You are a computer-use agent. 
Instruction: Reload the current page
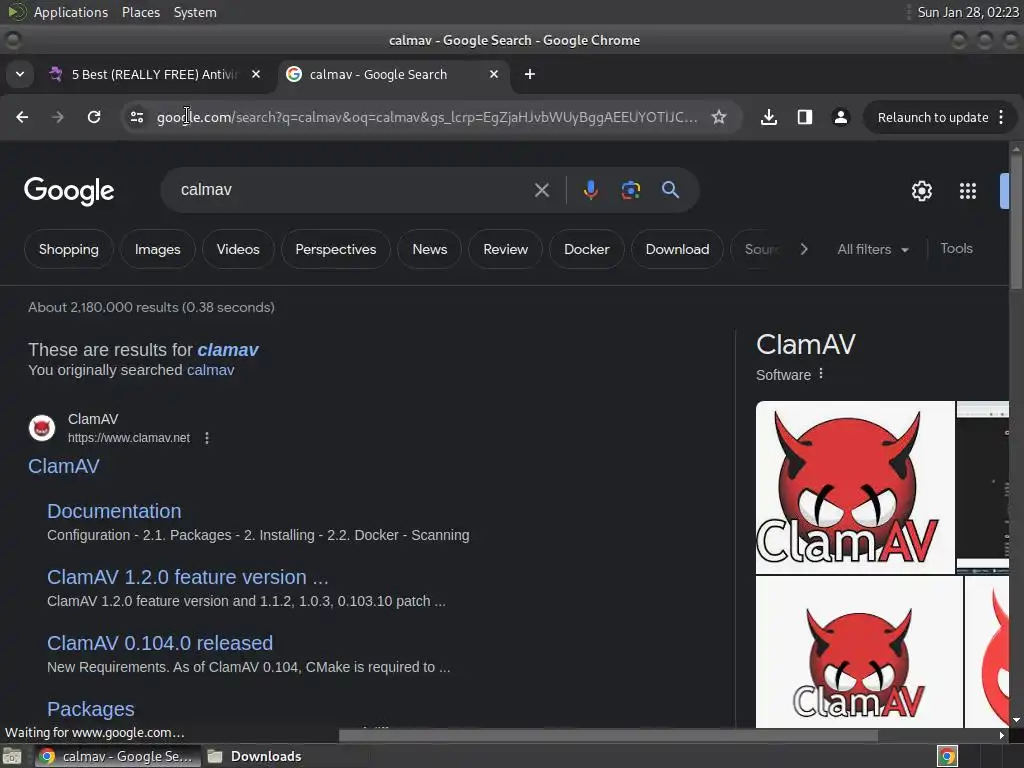pos(94,117)
